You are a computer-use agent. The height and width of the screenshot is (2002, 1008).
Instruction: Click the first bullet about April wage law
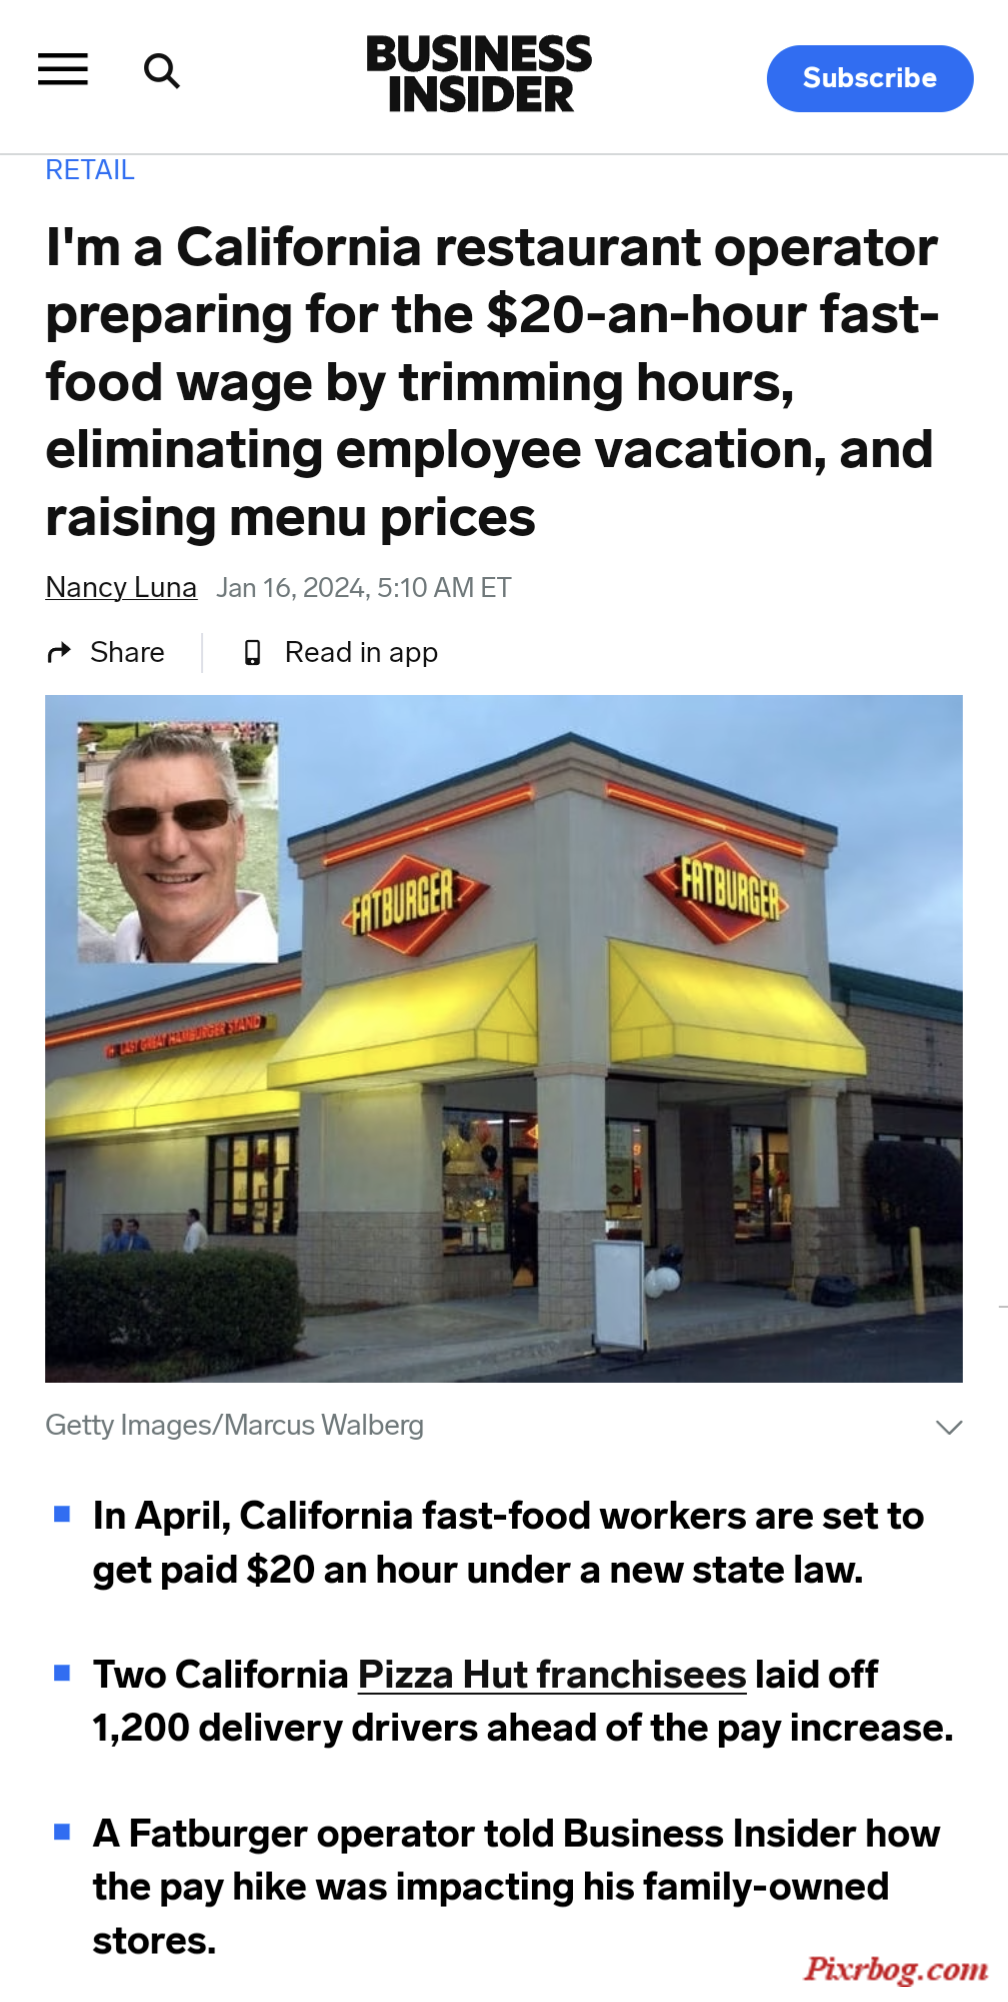[508, 1543]
